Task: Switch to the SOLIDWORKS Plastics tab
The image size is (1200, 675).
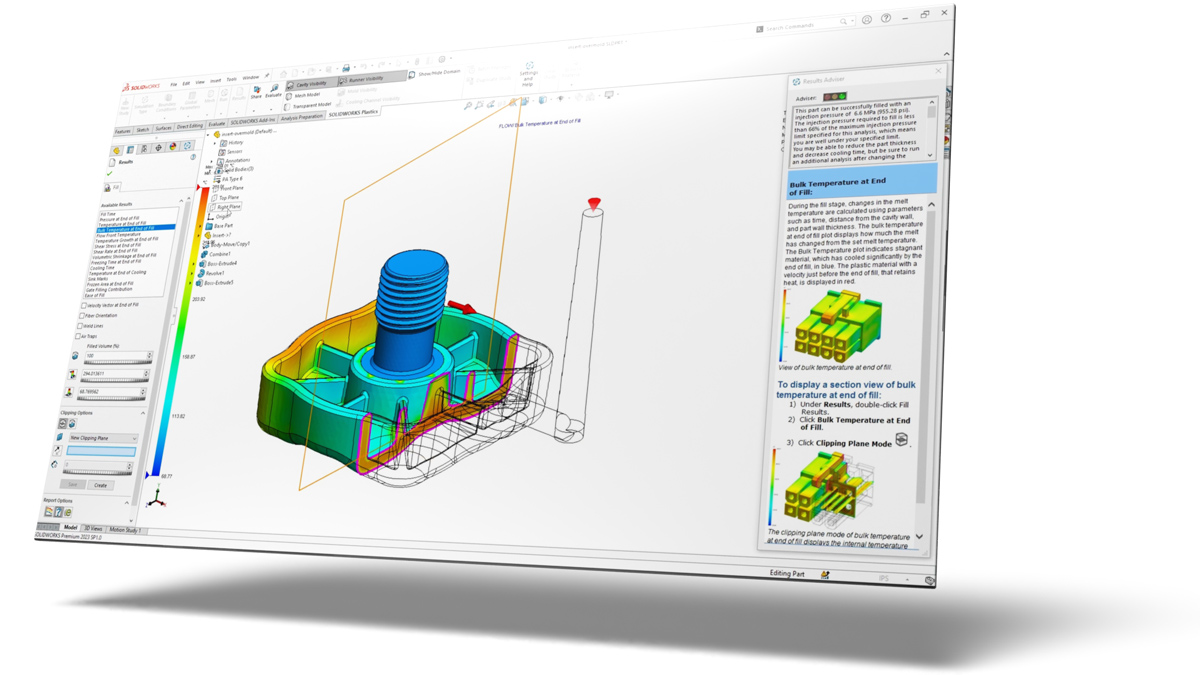Action: pos(353,113)
